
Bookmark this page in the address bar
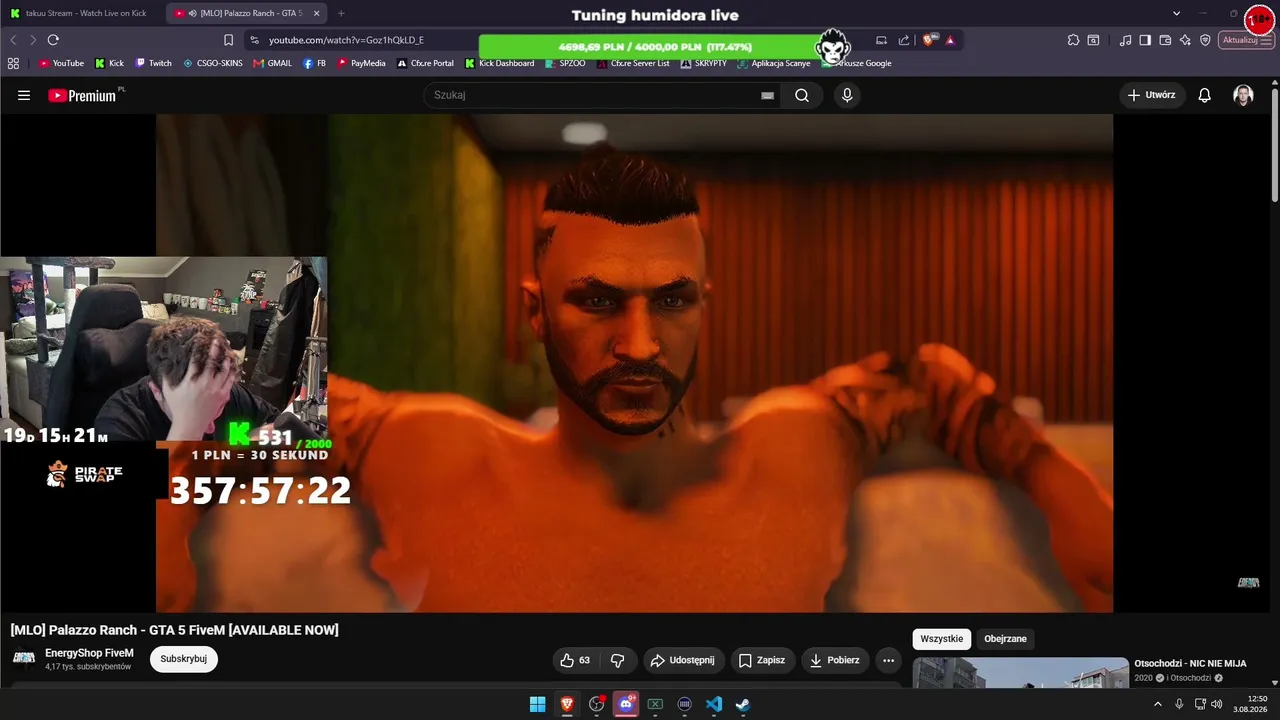[228, 40]
